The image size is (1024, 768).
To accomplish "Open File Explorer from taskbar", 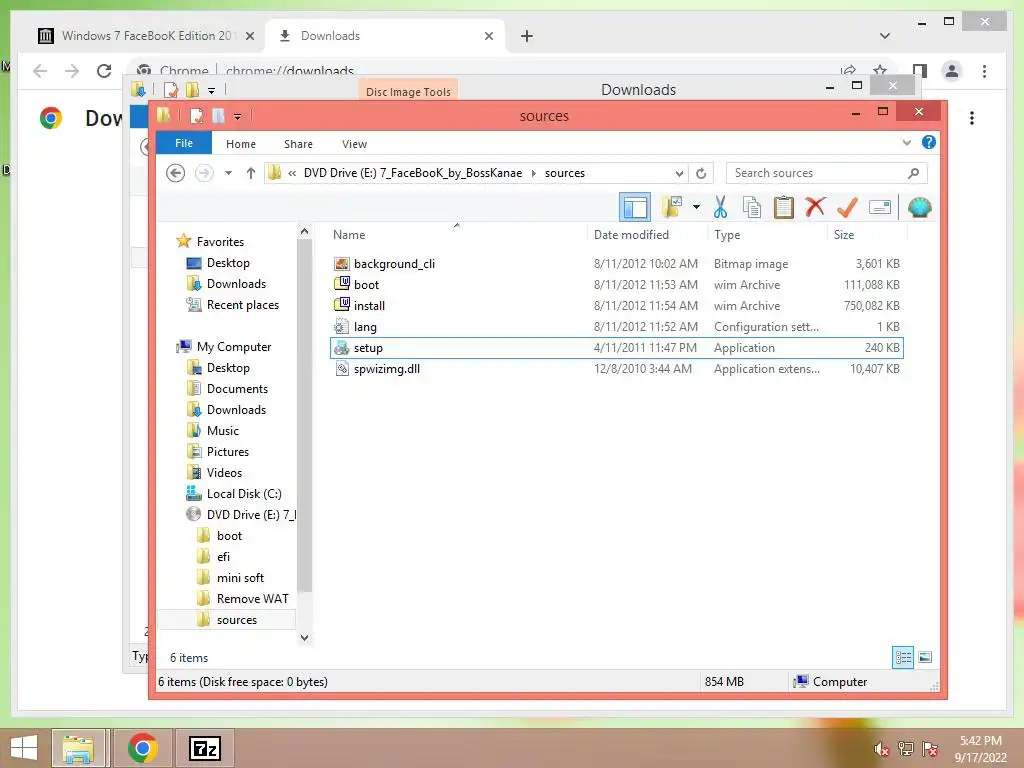I will [78, 748].
